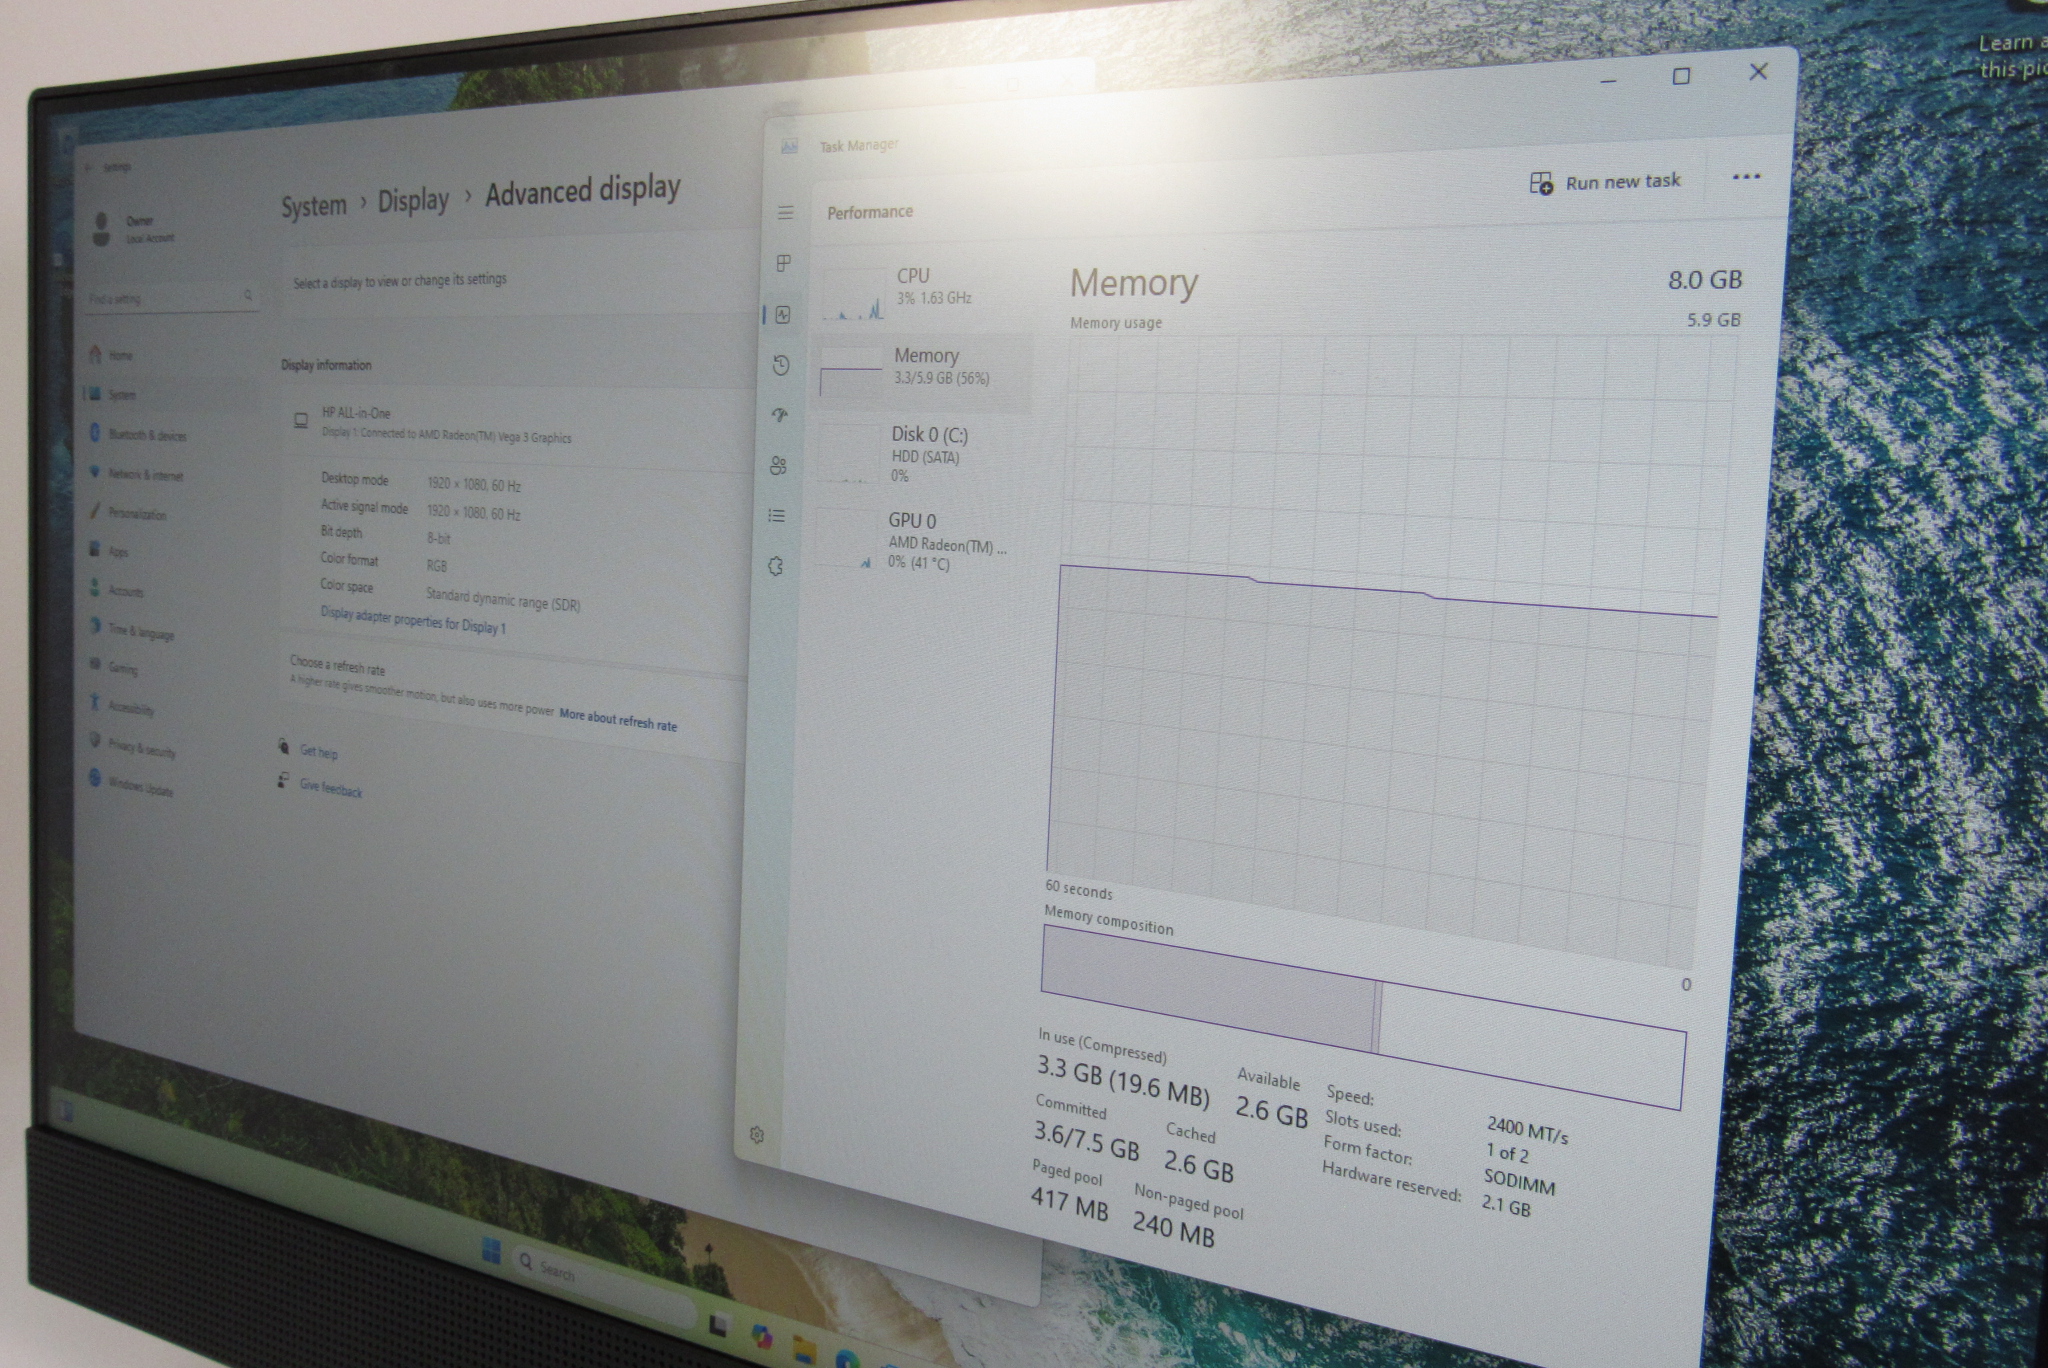Open the three-dot more options menu

point(1746,177)
